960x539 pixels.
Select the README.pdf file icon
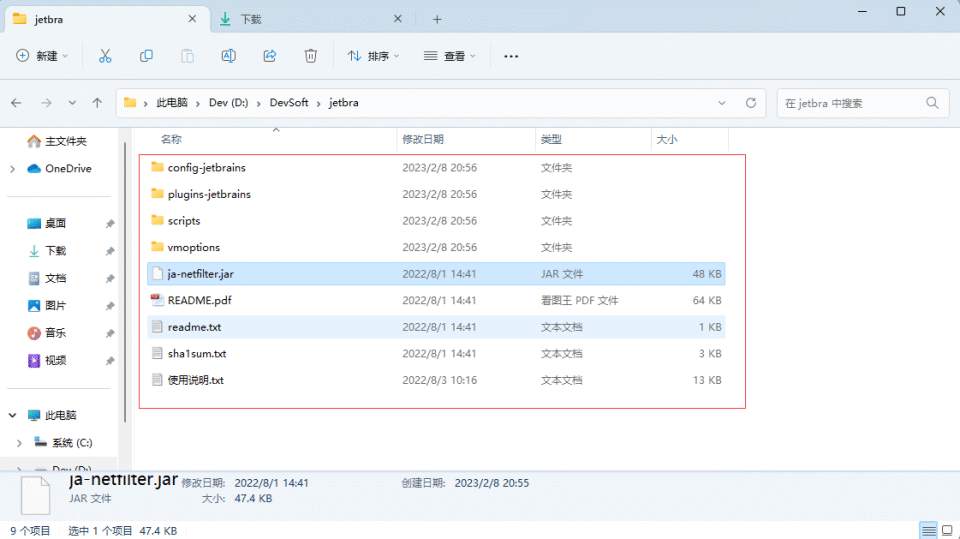(x=157, y=300)
